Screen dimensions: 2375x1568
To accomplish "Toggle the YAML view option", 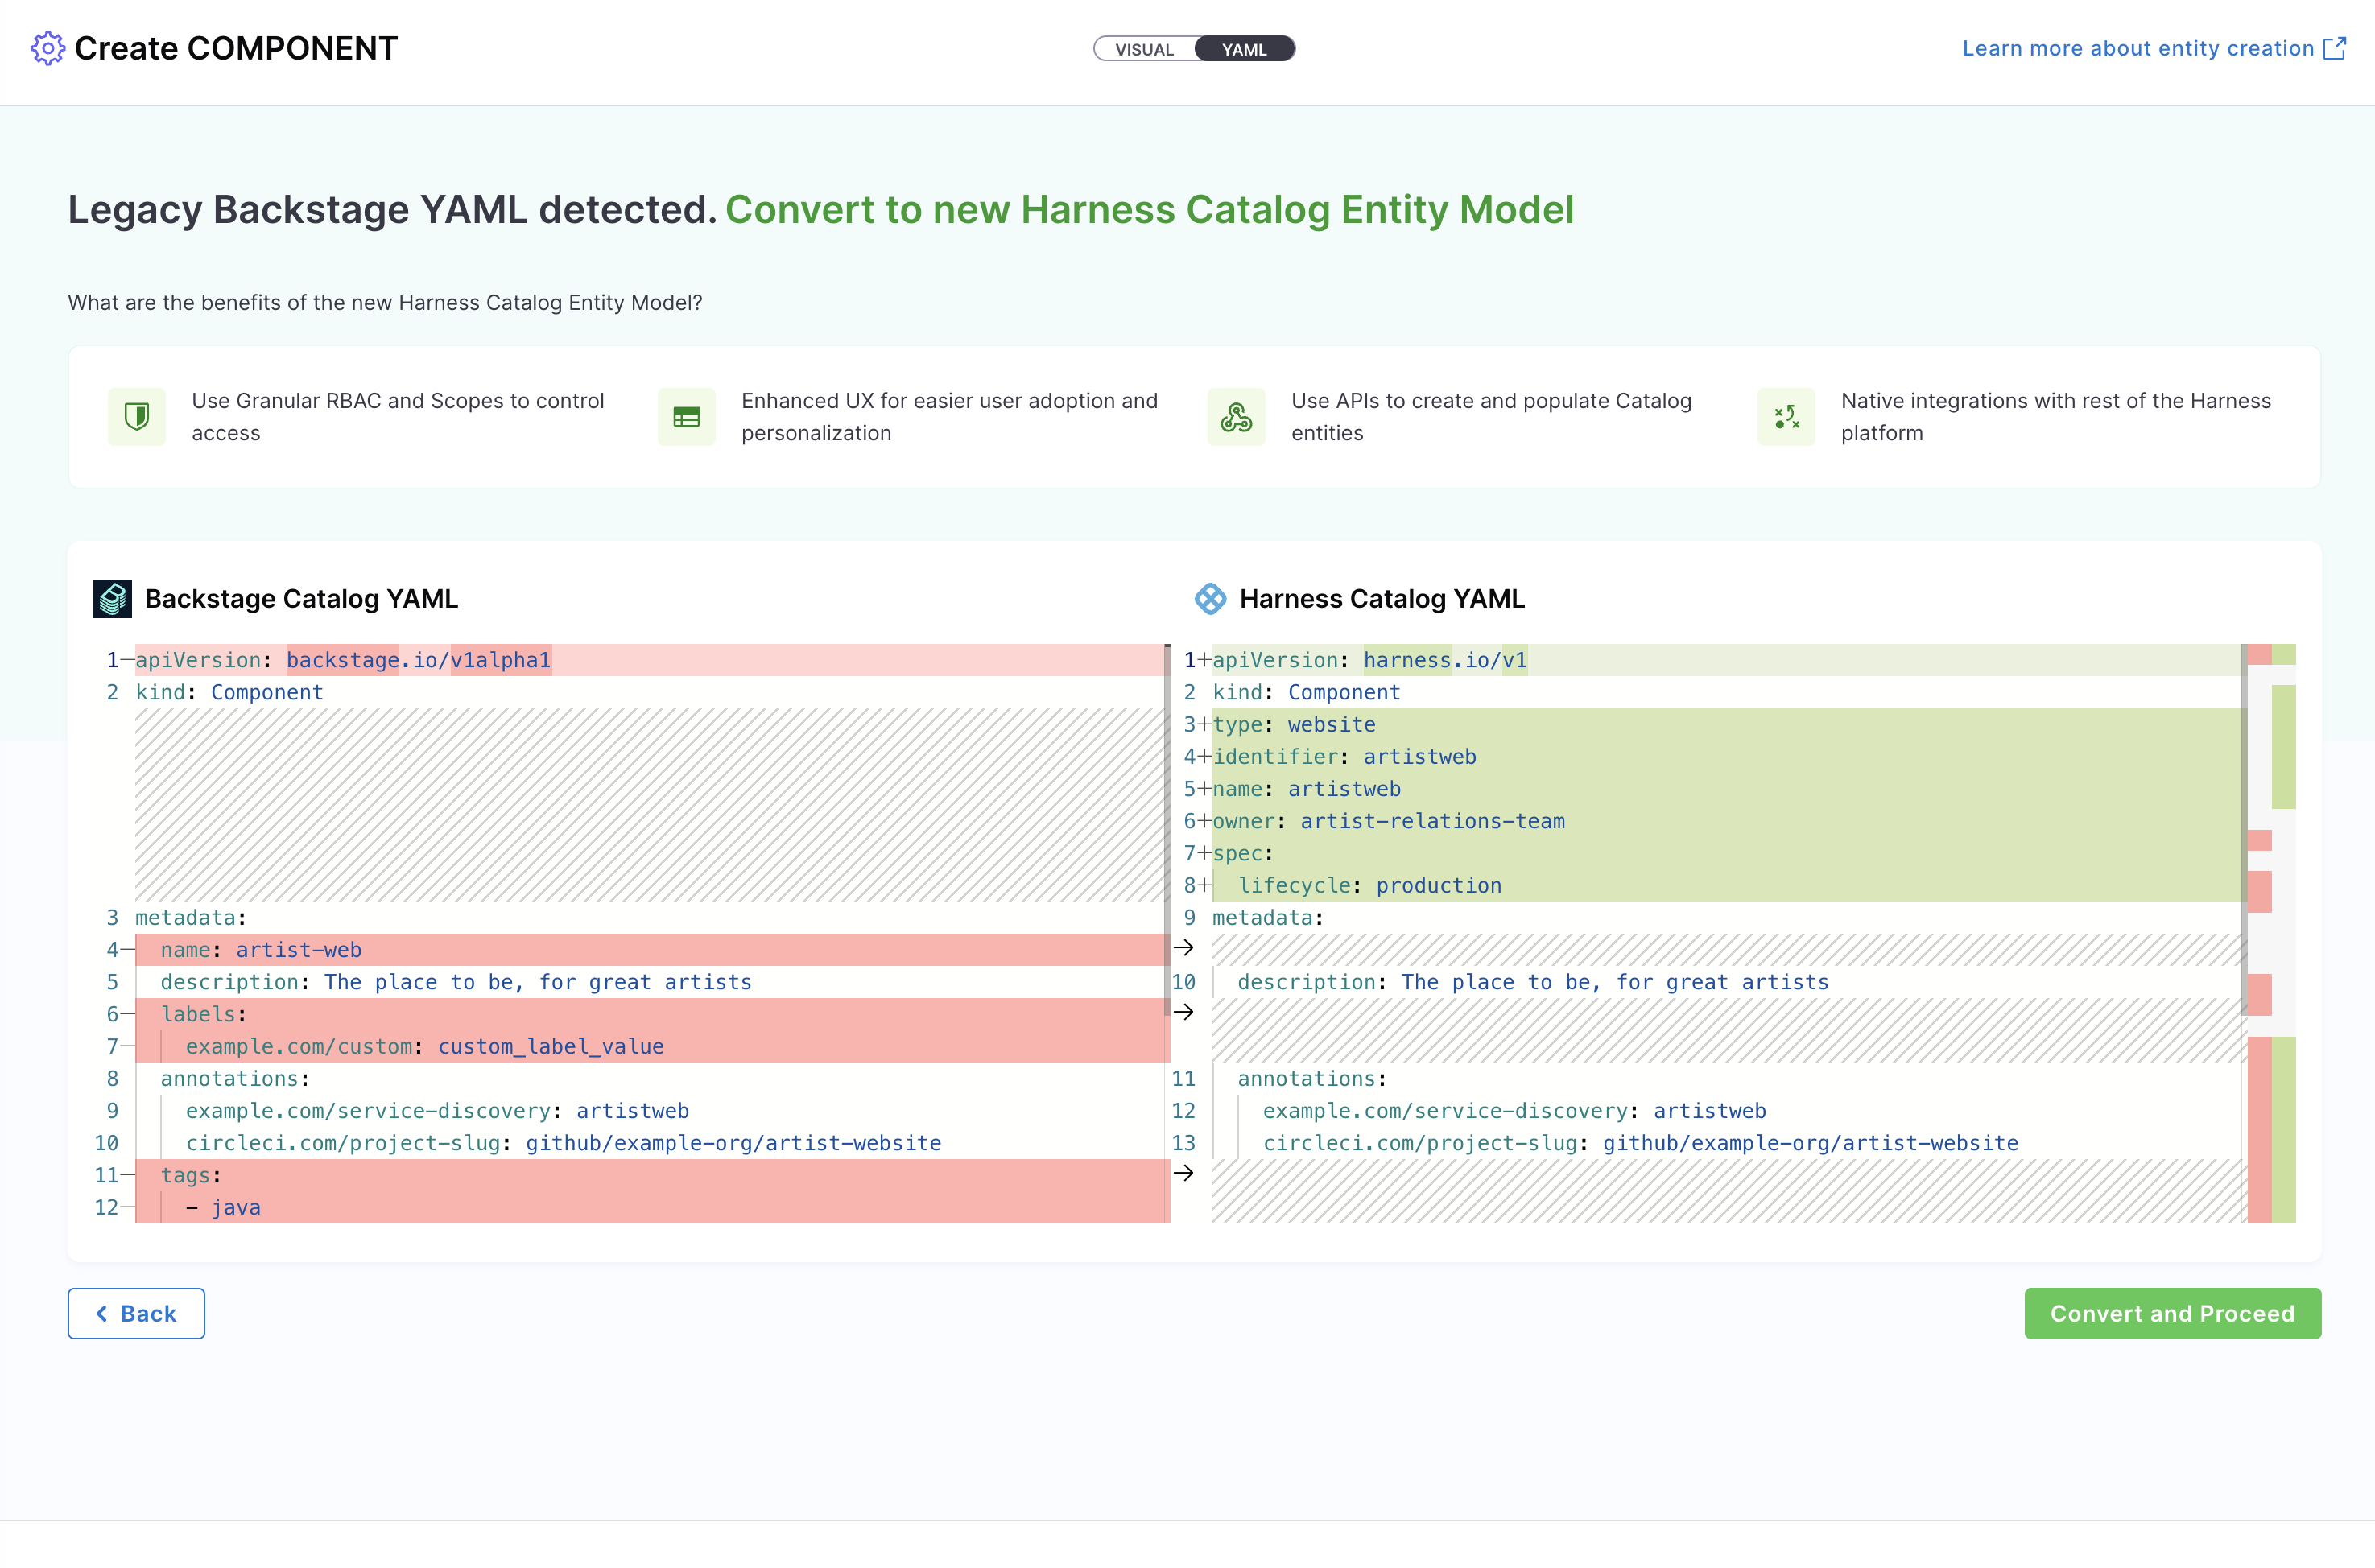I will (x=1243, y=48).
